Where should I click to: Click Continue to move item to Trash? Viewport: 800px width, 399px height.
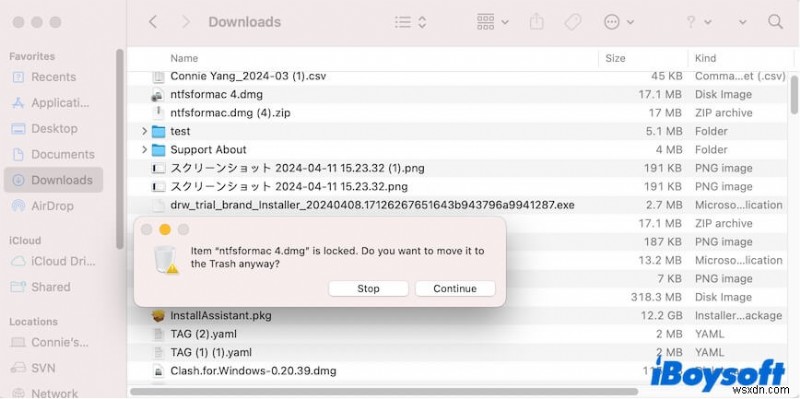click(455, 288)
